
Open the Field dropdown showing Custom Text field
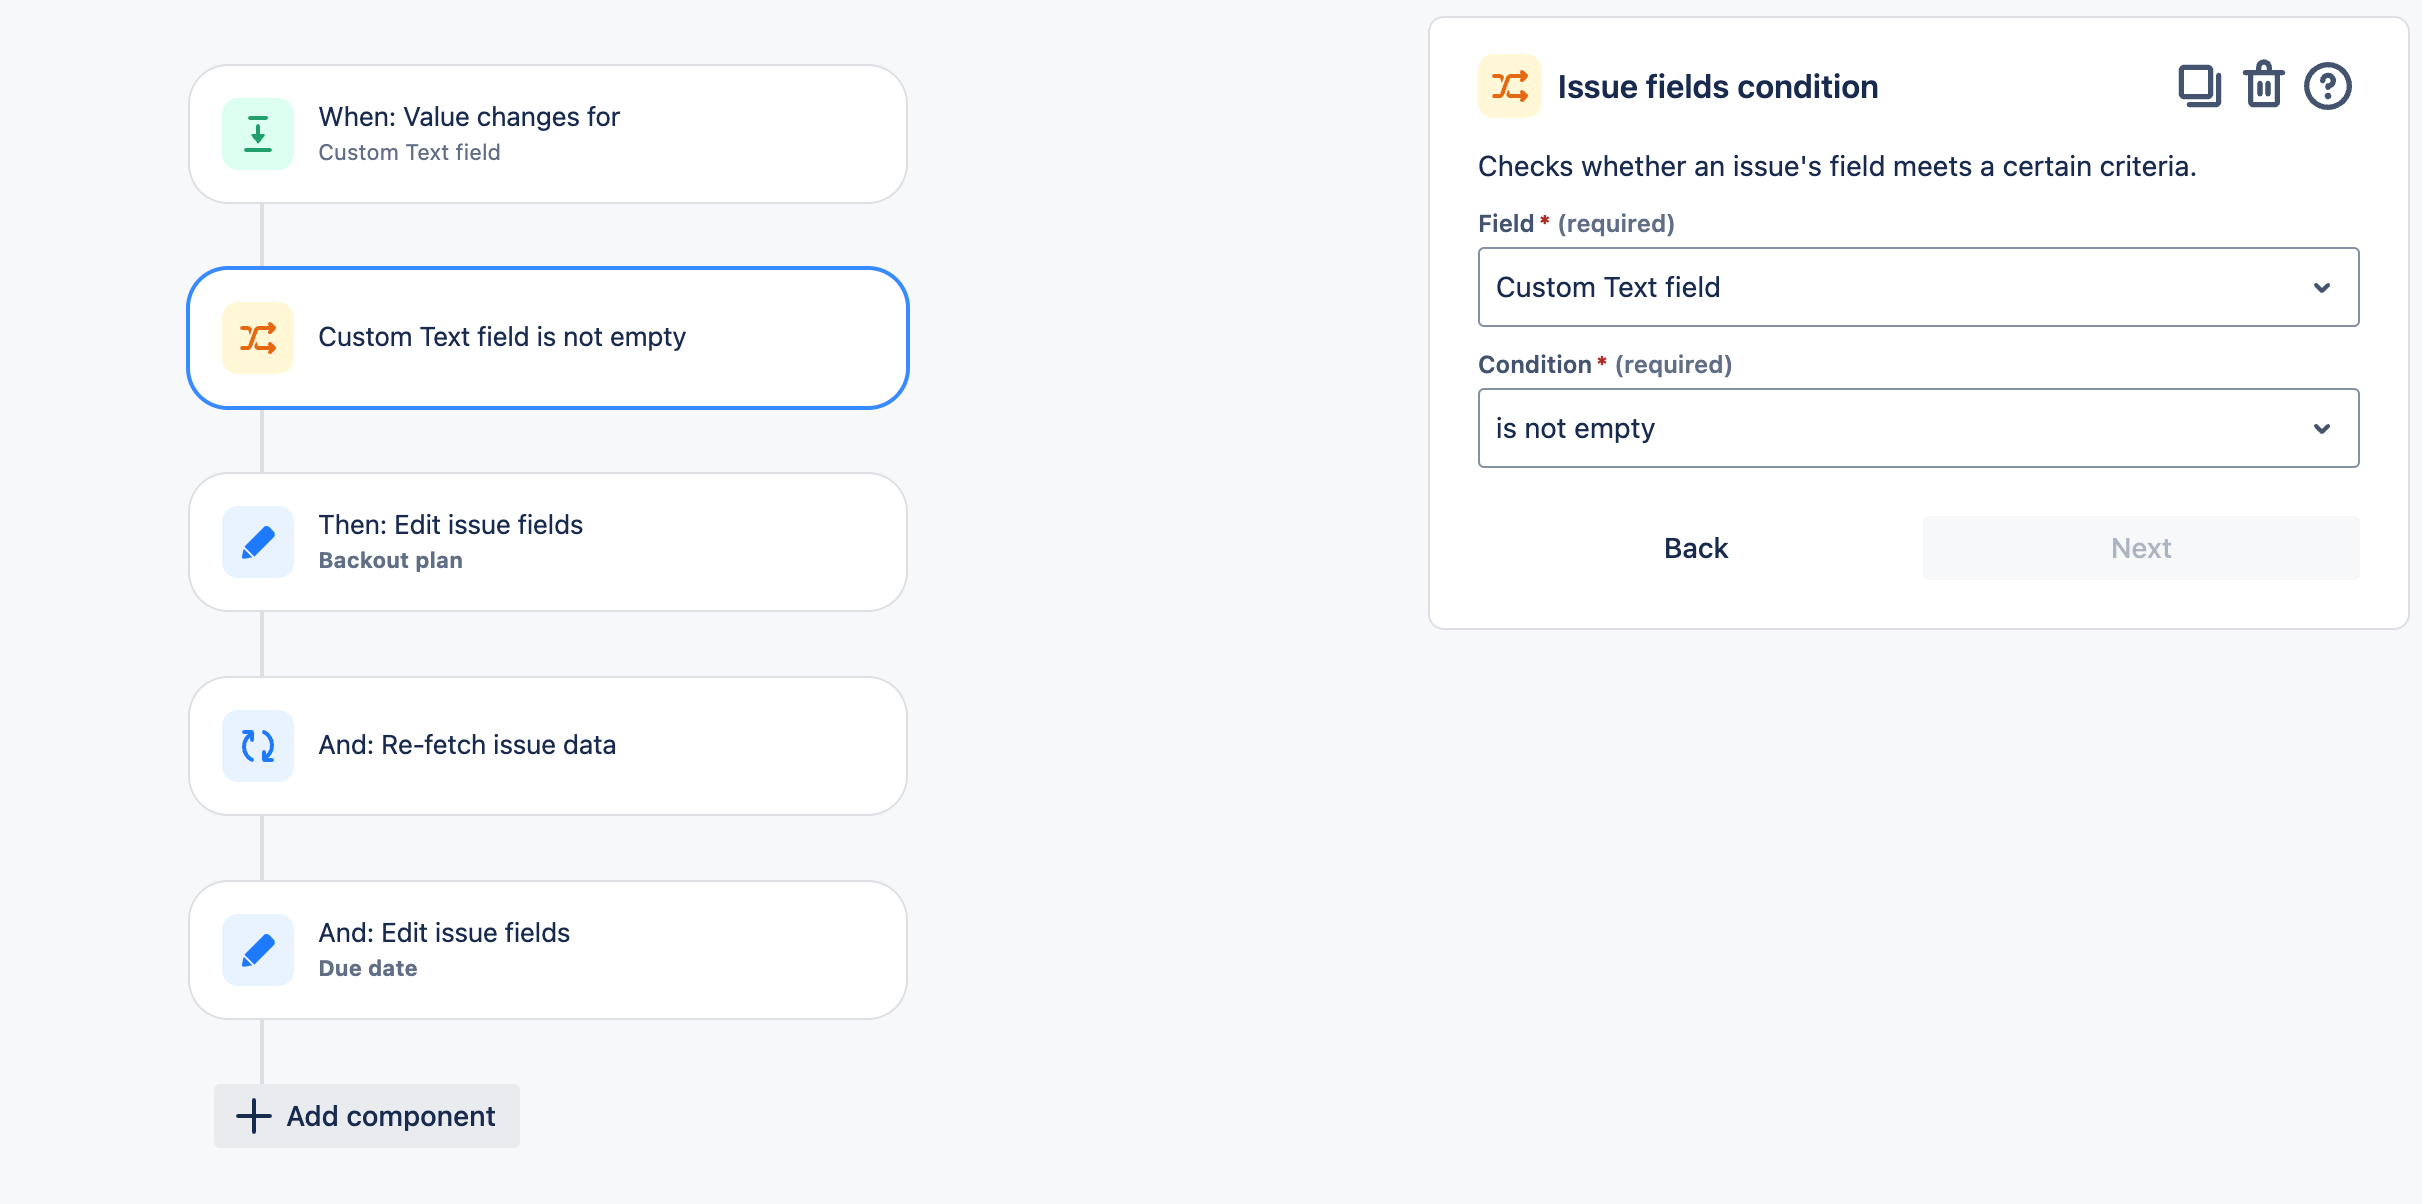pyautogui.click(x=1900, y=287)
